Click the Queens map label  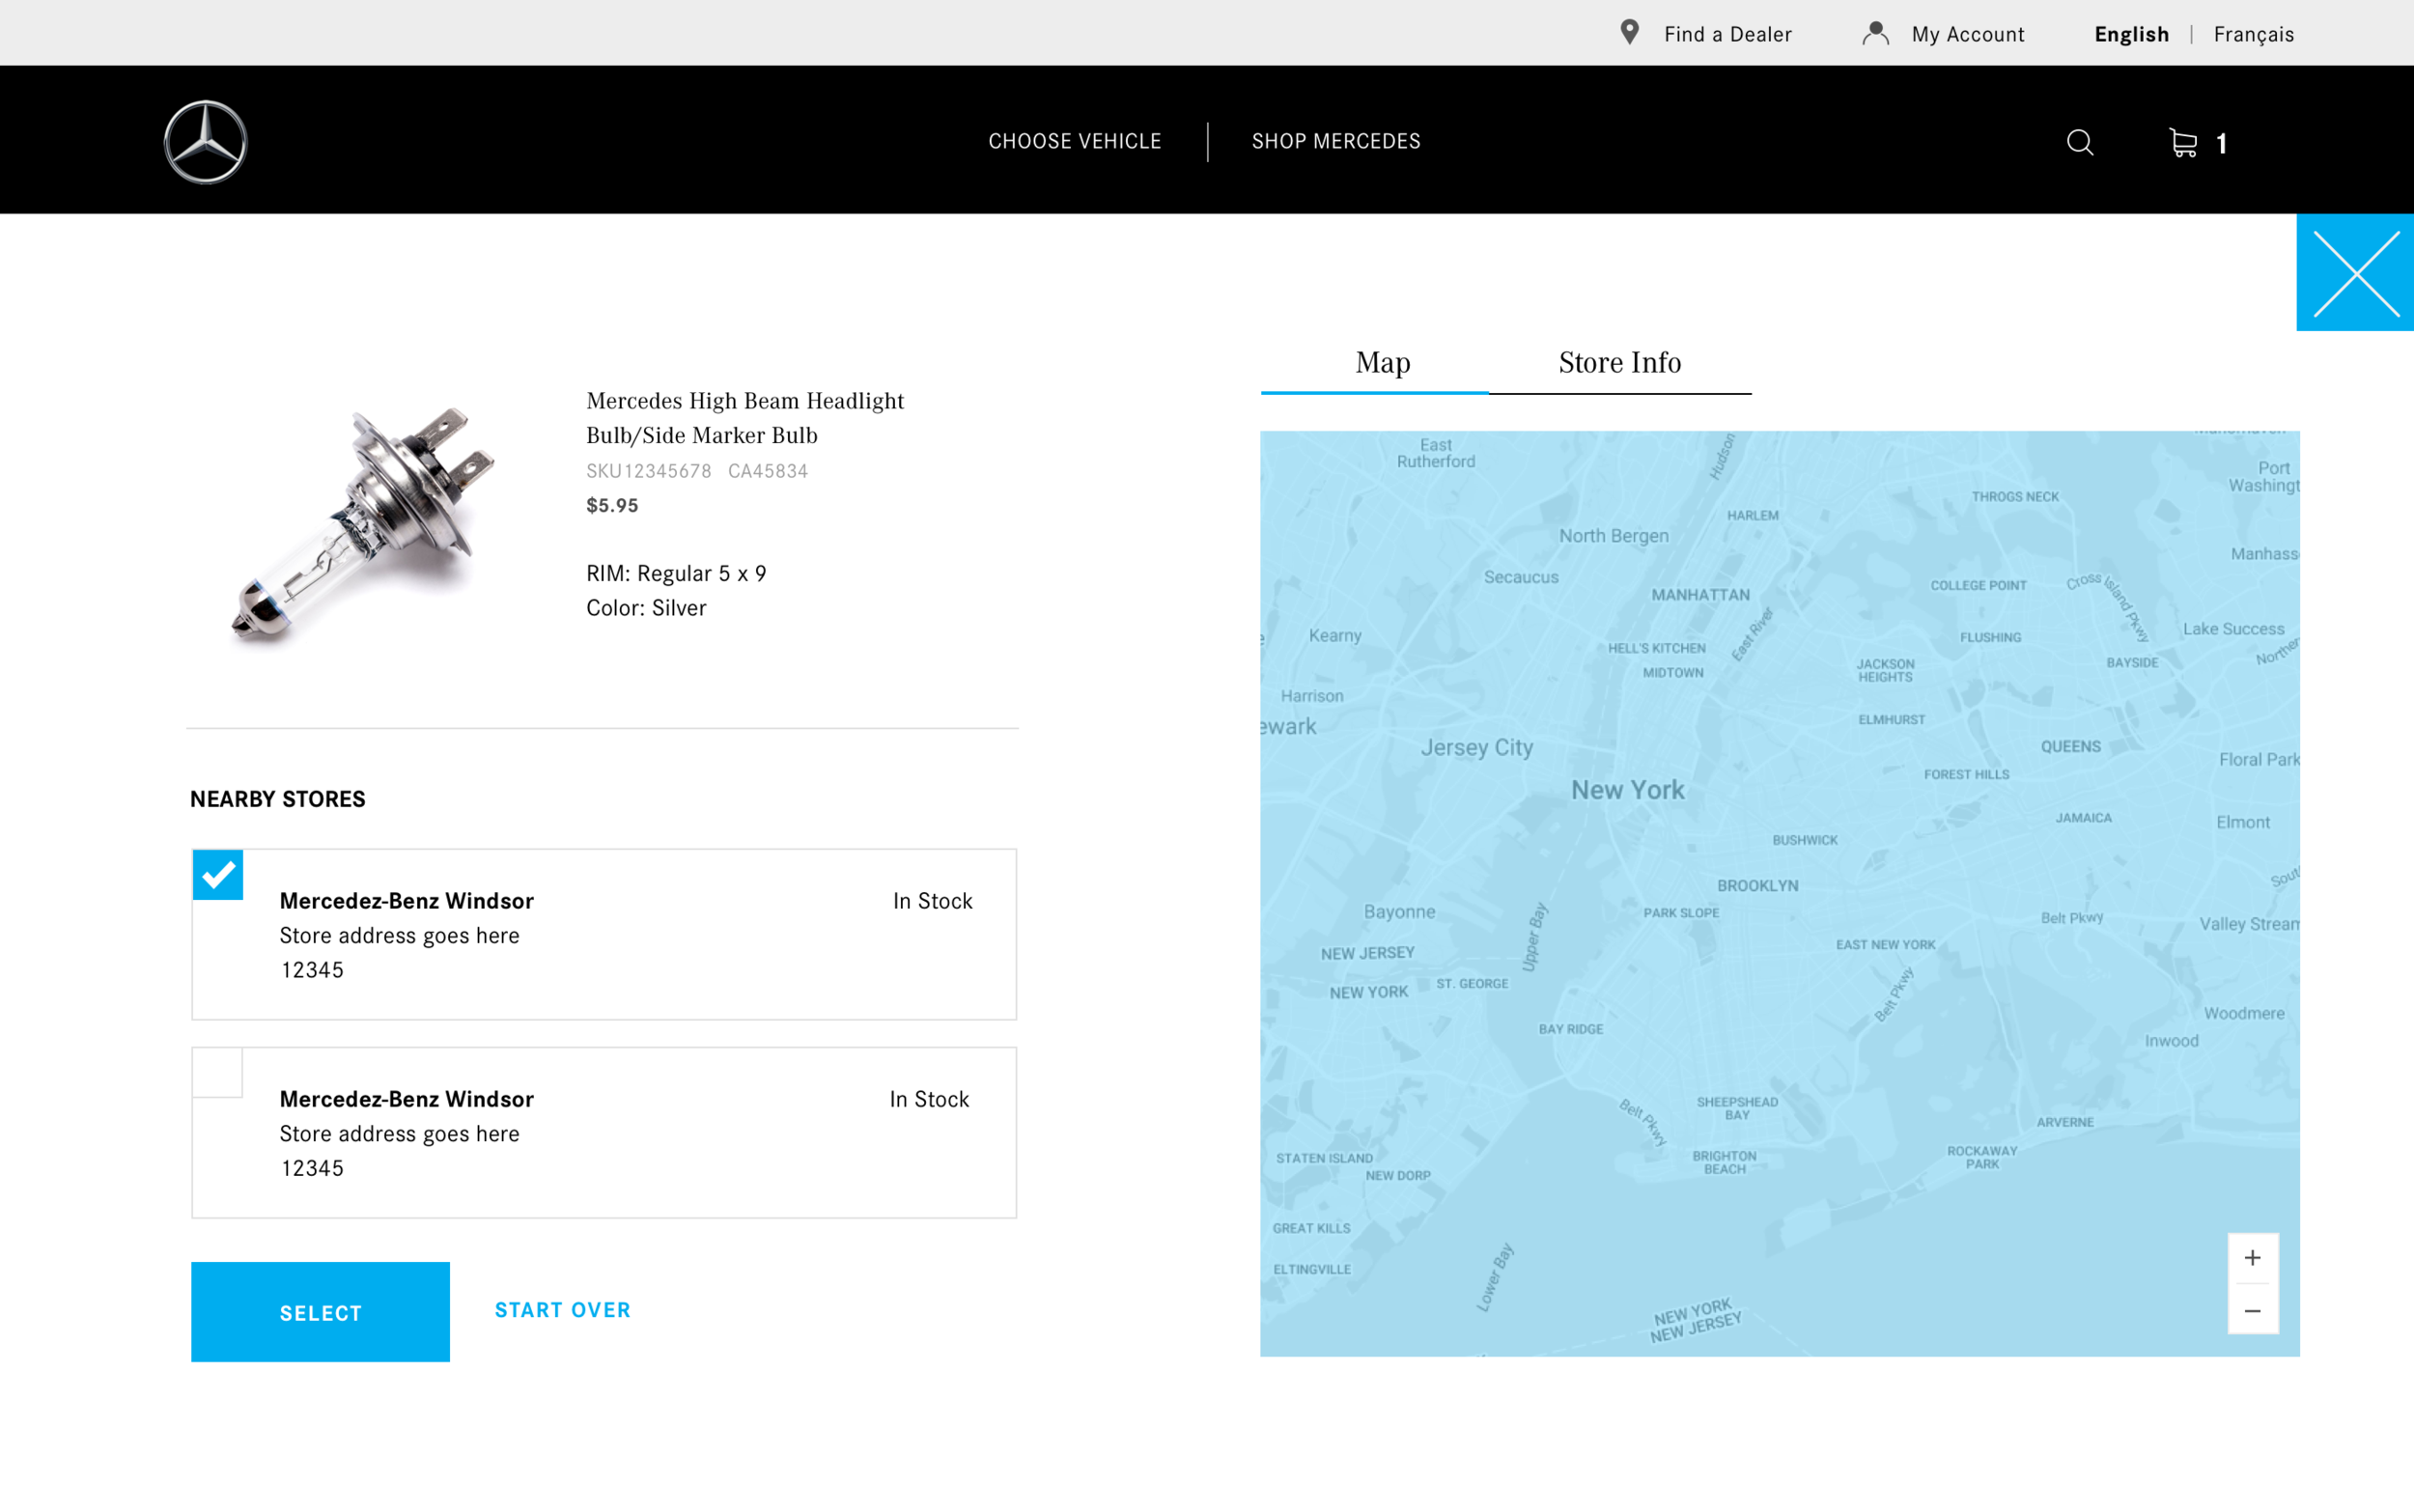tap(2070, 746)
